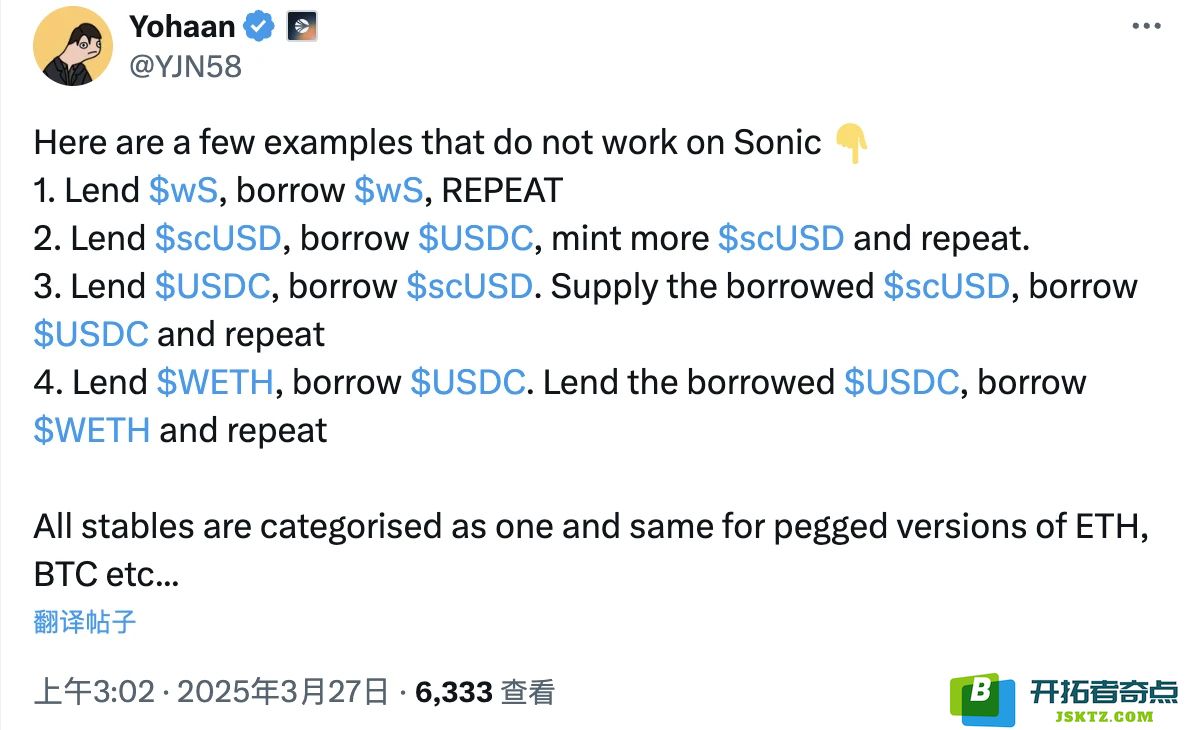Open the second $wS cashtag after borrow
This screenshot has width=1190, height=730.
(389, 190)
